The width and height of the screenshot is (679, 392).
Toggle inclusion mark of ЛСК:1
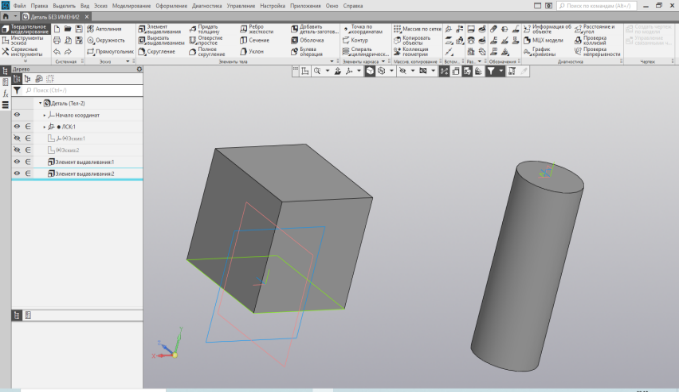pyautogui.click(x=28, y=126)
